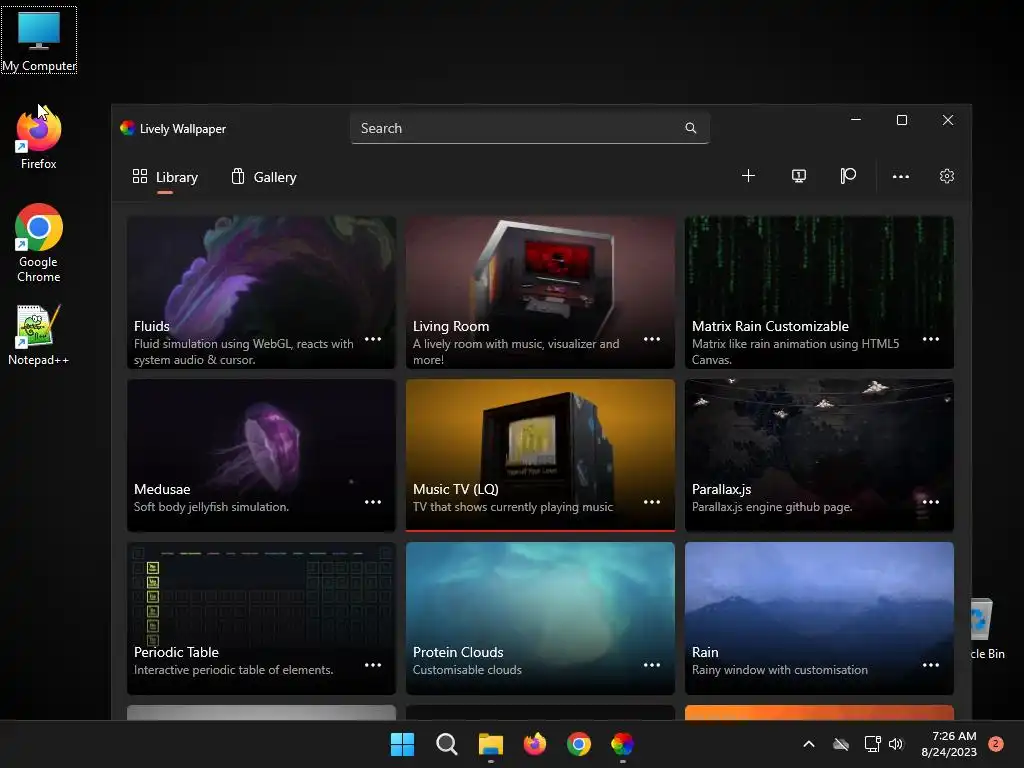Open the Windows Start menu
This screenshot has height=768, width=1024.
point(402,744)
